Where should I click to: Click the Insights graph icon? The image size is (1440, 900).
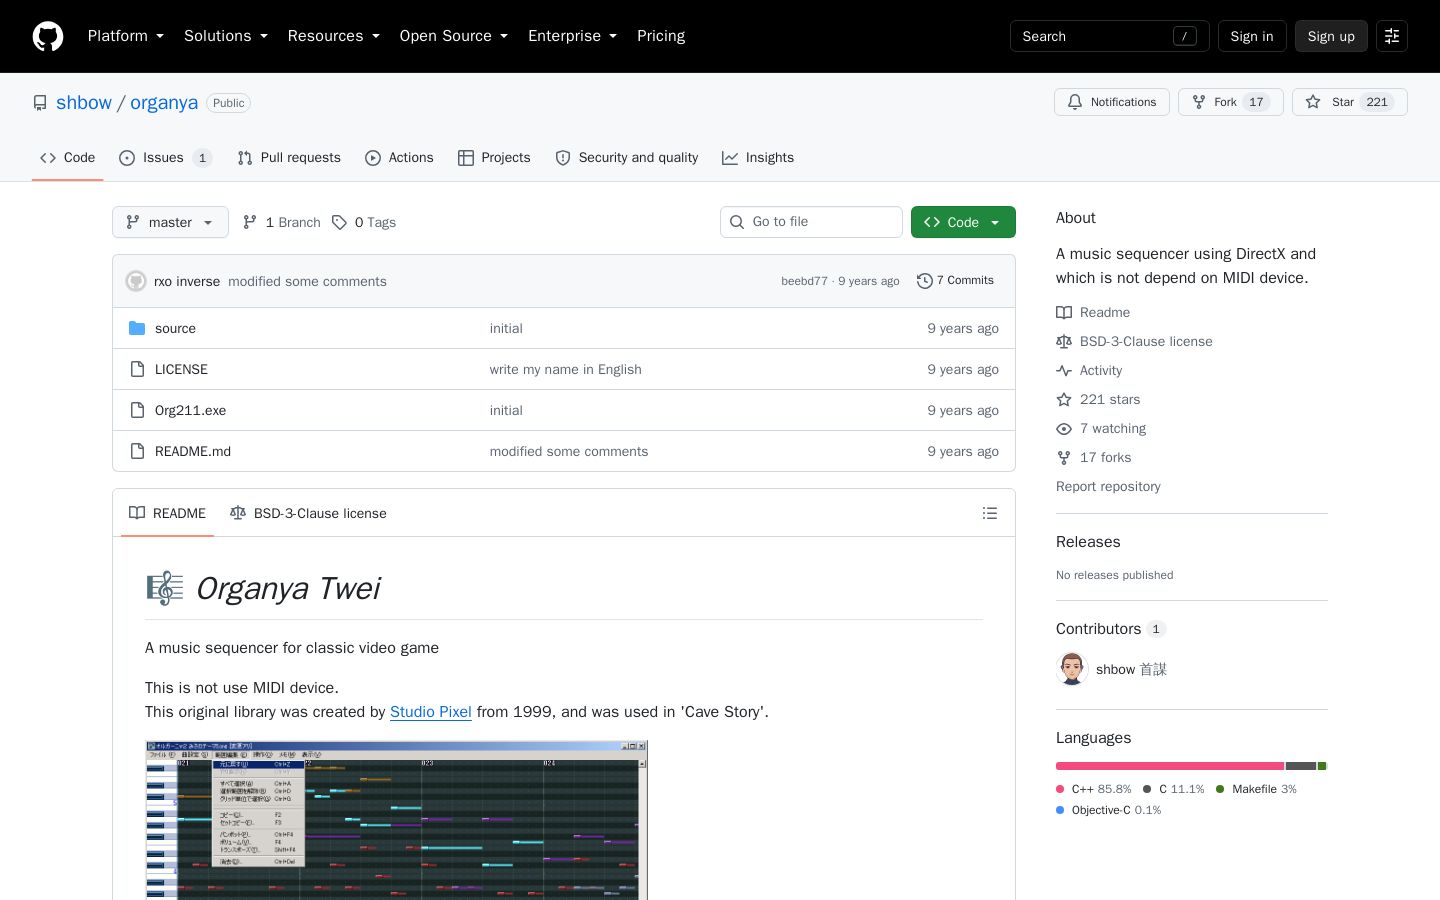(x=730, y=158)
